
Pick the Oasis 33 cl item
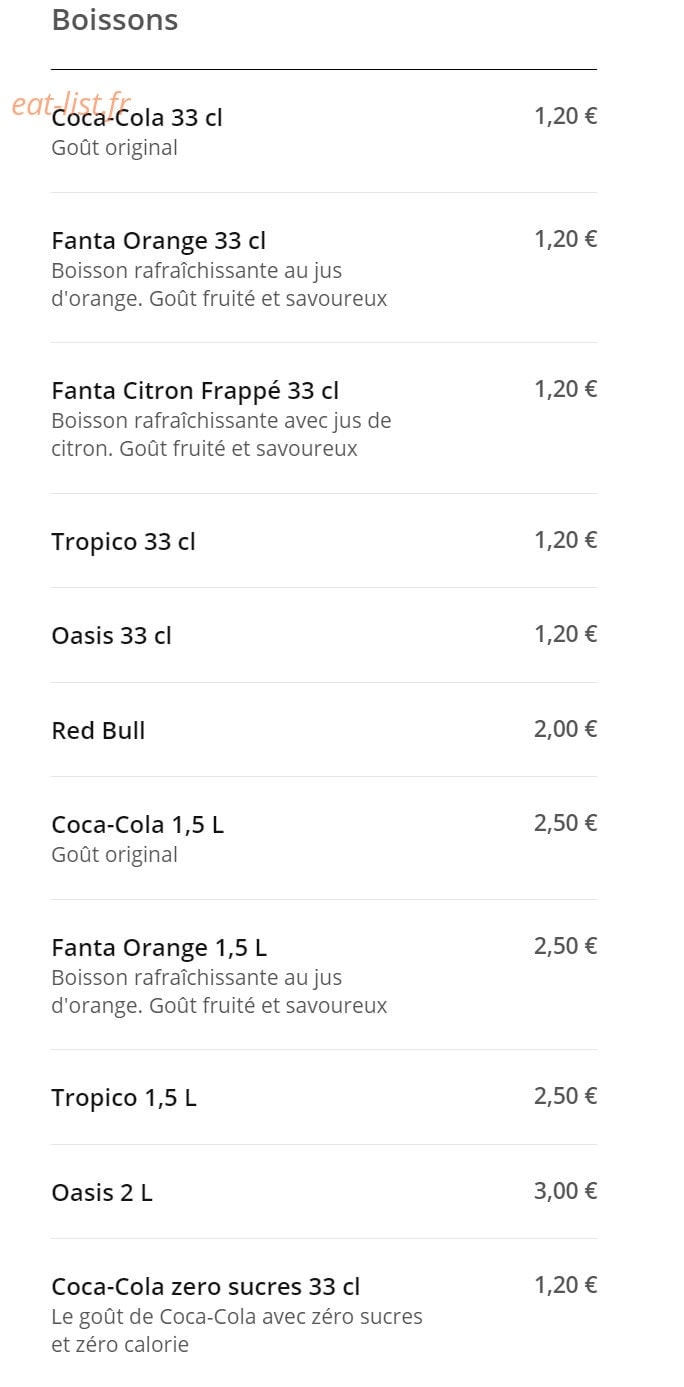[324, 635]
